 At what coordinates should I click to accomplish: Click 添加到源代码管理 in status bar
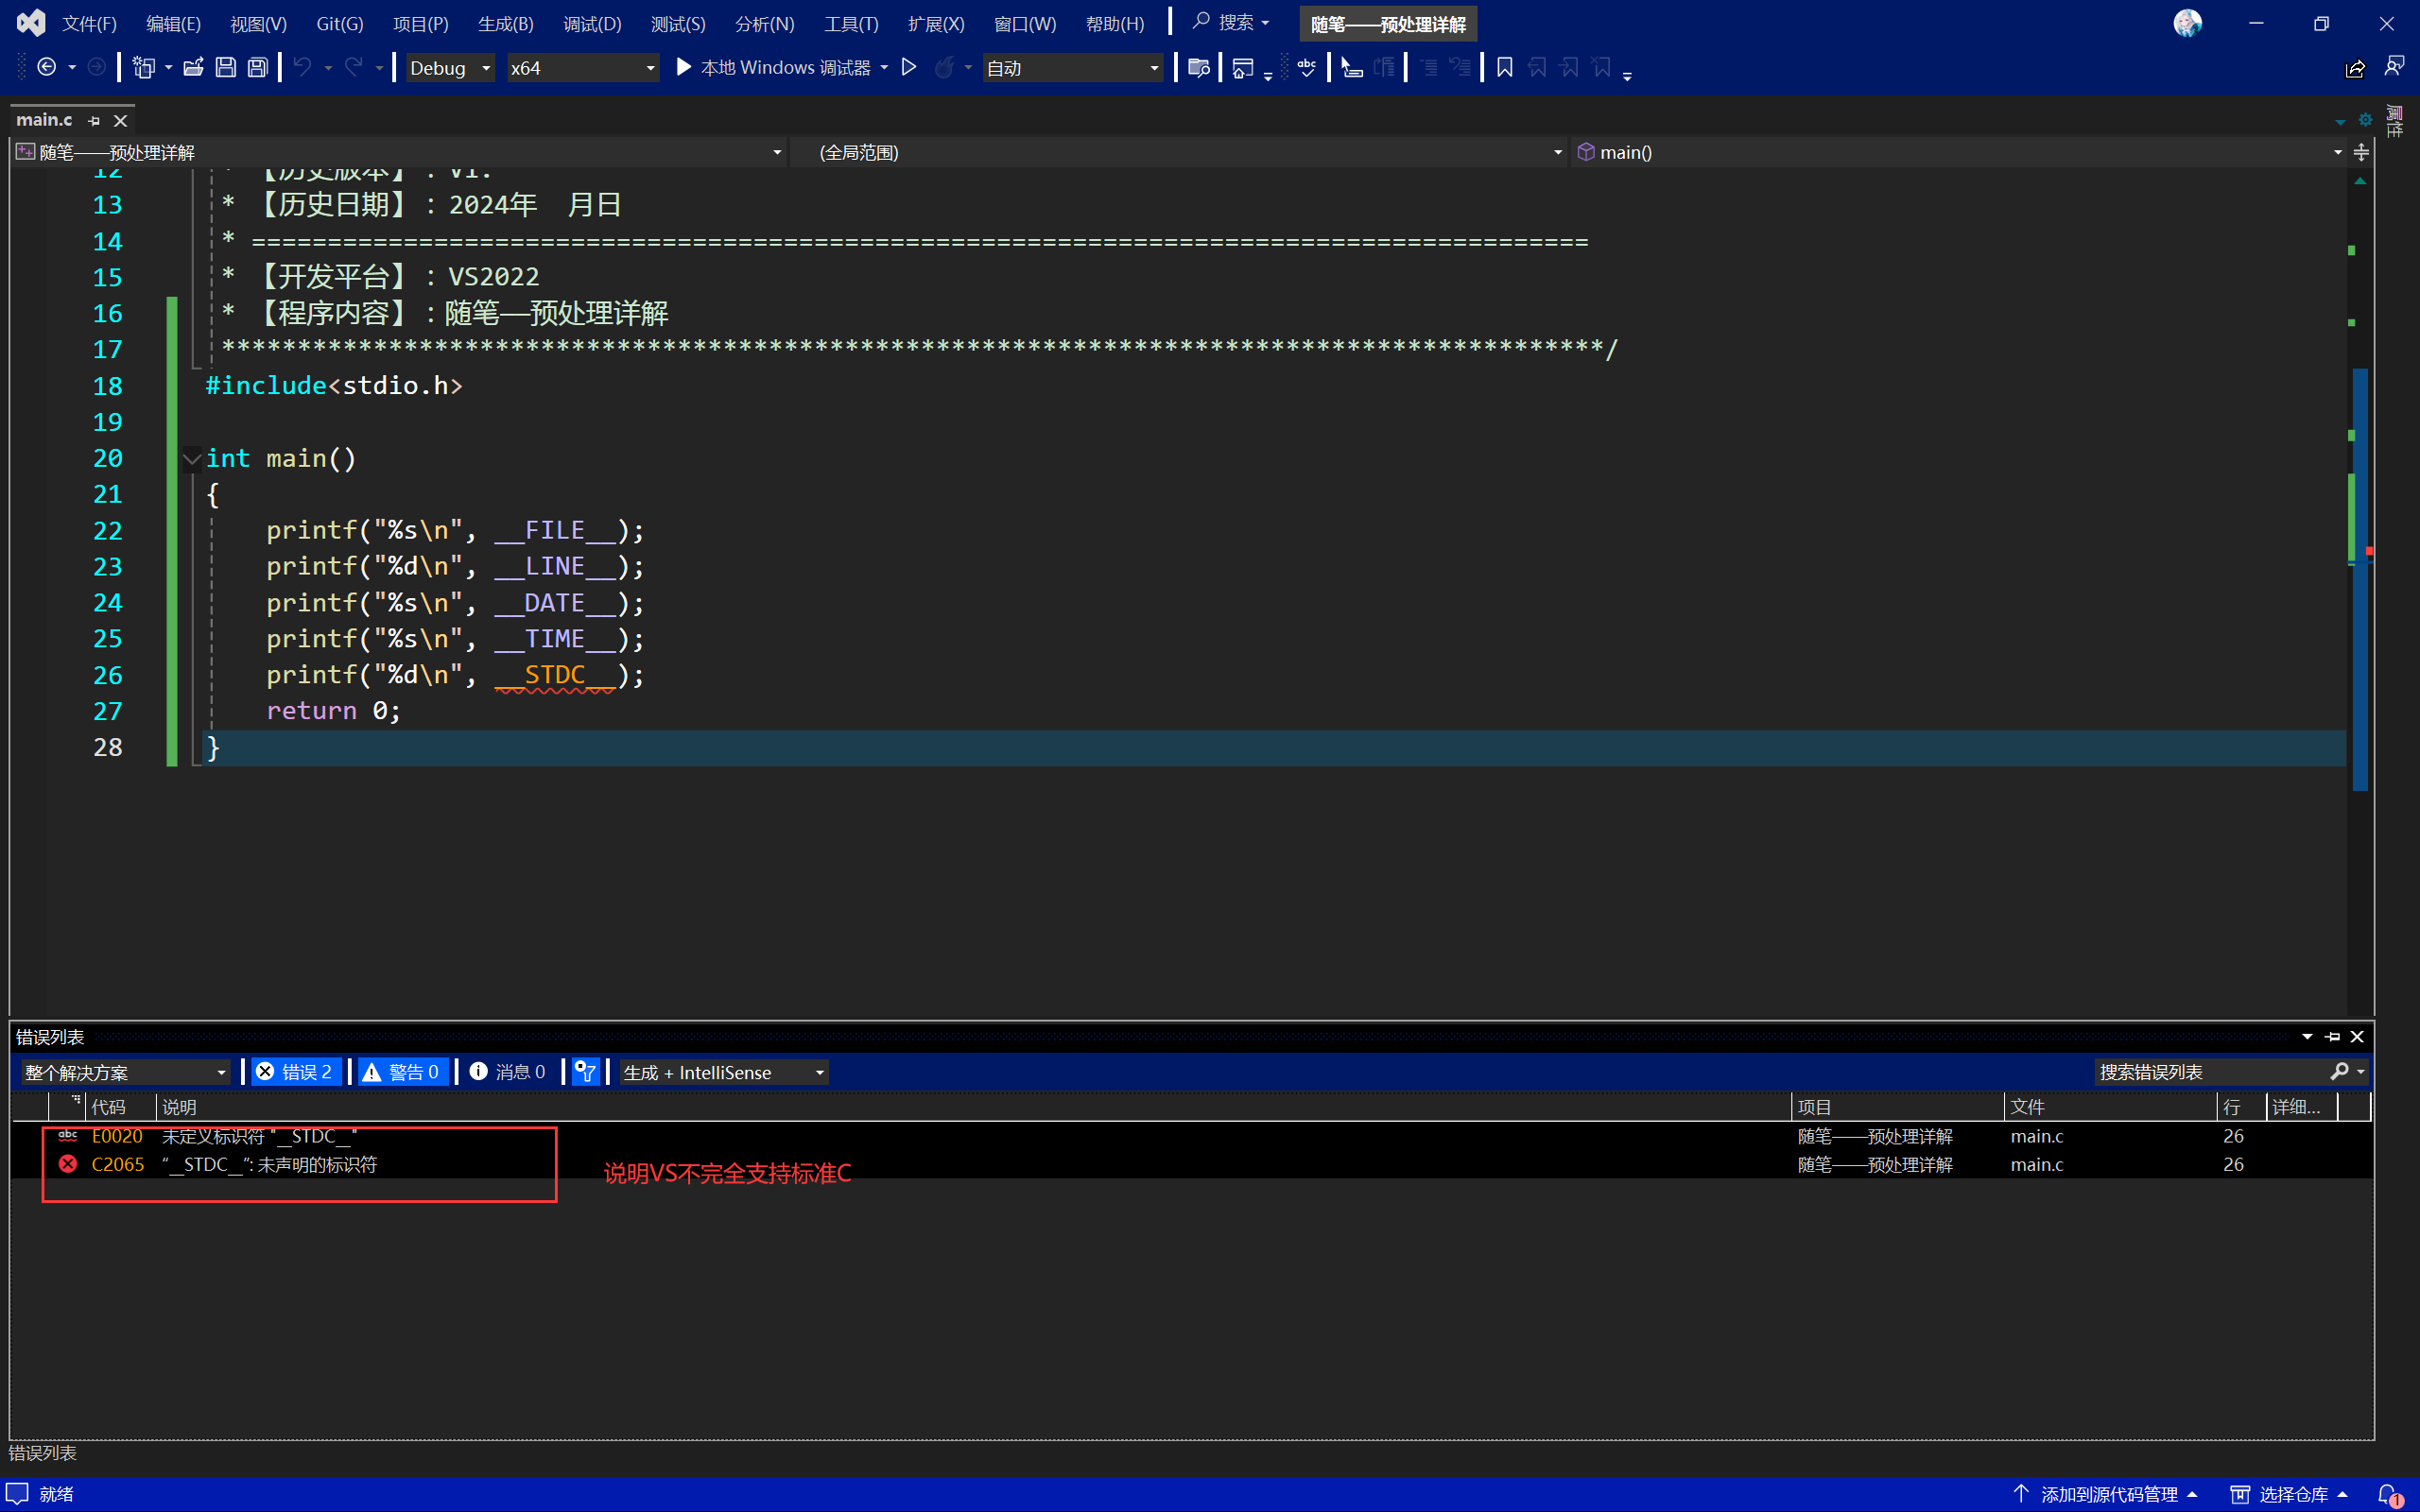(x=2106, y=1494)
